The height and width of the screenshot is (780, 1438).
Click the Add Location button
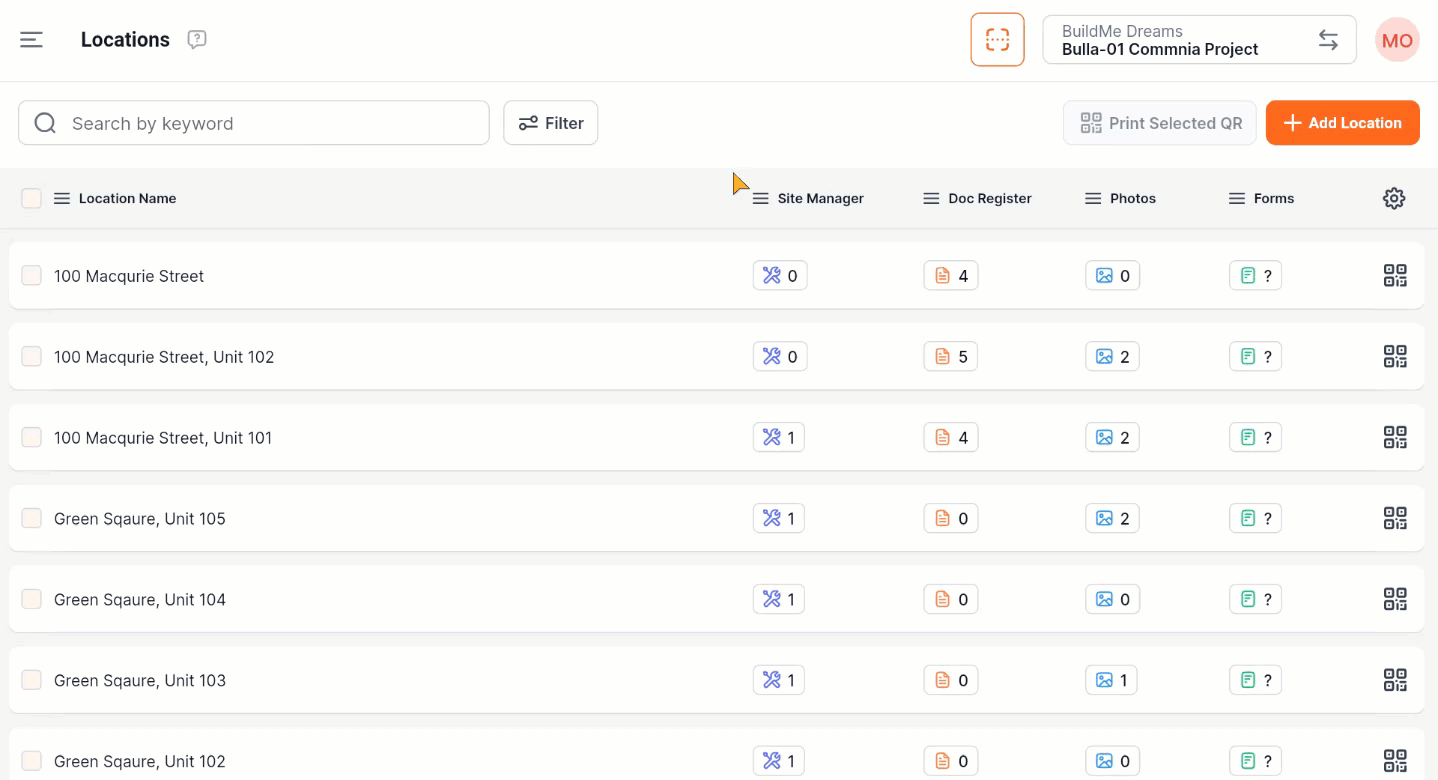pos(1342,123)
